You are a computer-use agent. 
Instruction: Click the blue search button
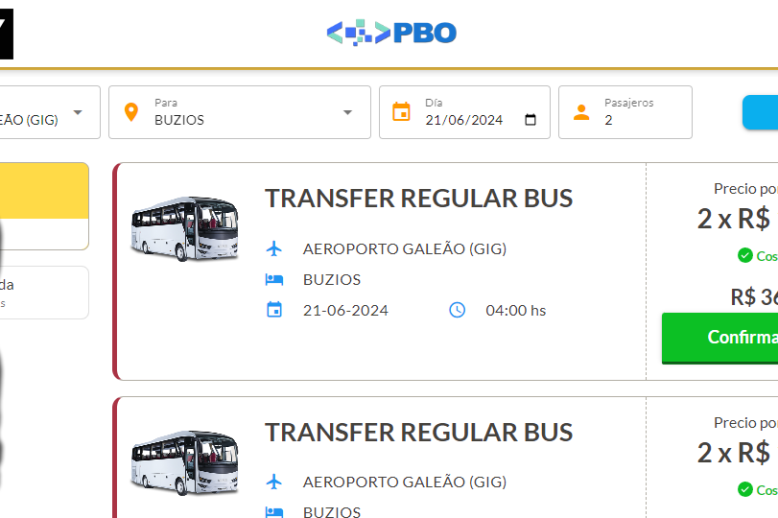(x=760, y=112)
